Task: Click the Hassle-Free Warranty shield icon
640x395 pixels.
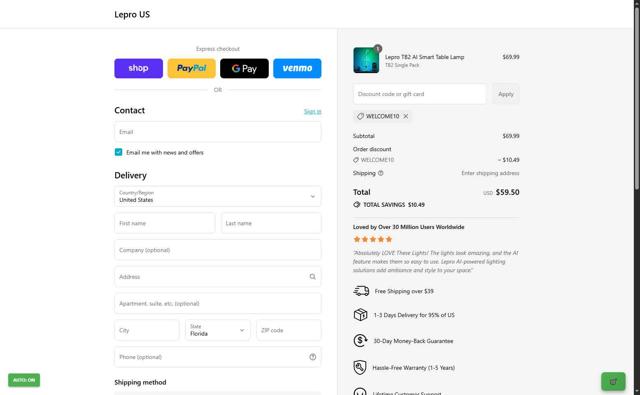Action: tap(360, 367)
